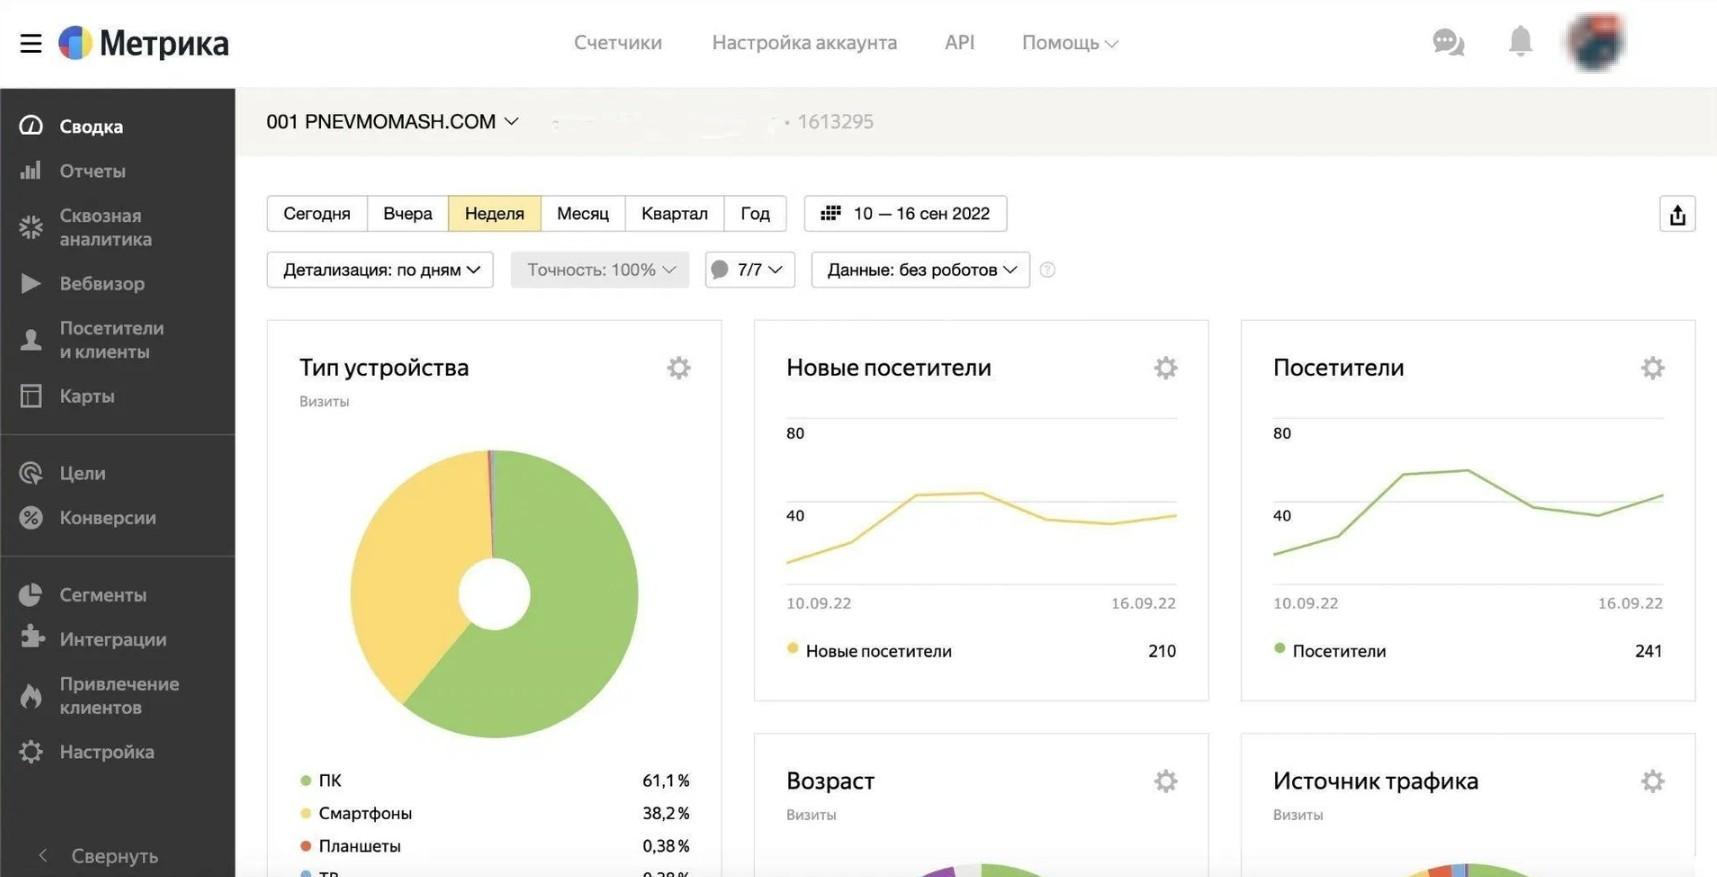This screenshot has height=877, width=1717.
Task: Click the help question mark next to Данные
Action: pyautogui.click(x=1047, y=270)
